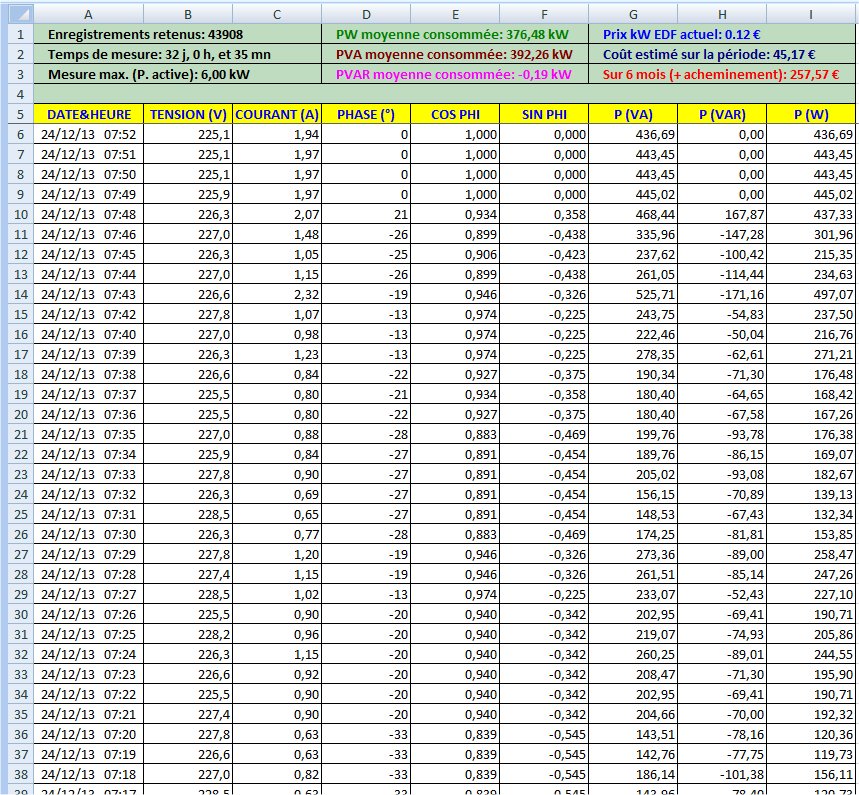Viewport: 859px width, 795px height.
Task: Click current value 2,07 in row 10
Action: 277,214
